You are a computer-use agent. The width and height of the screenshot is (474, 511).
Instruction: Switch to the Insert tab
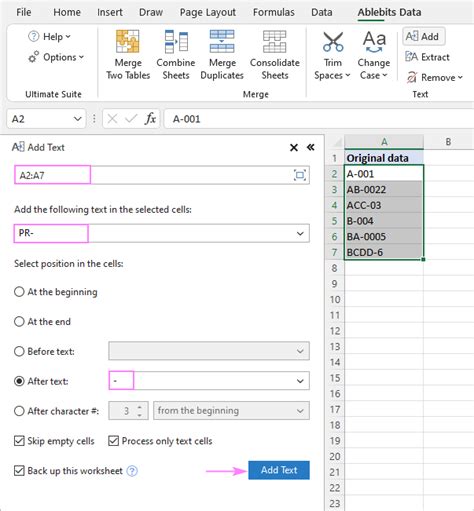110,12
